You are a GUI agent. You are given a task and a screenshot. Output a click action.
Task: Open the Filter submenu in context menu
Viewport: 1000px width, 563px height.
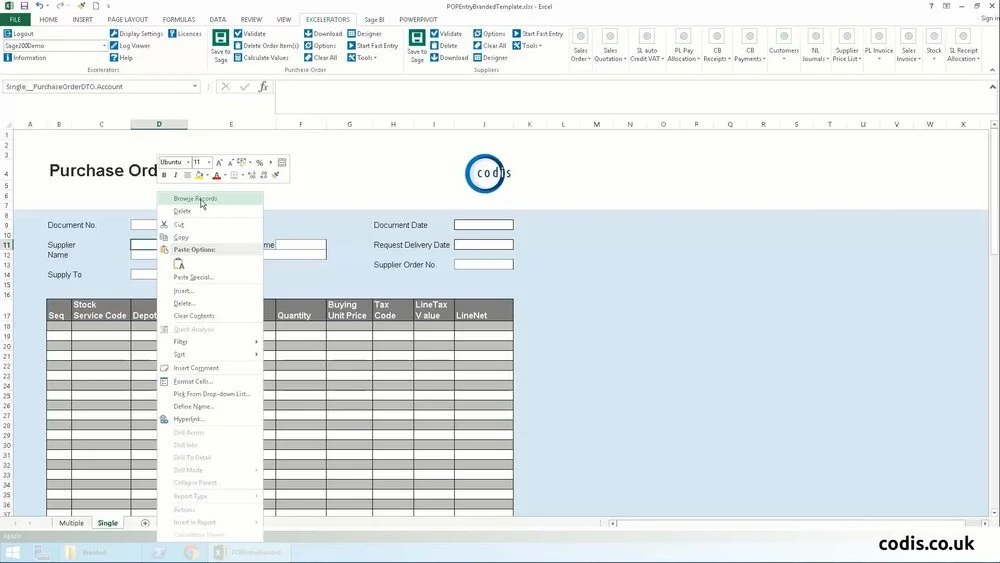pyautogui.click(x=210, y=342)
